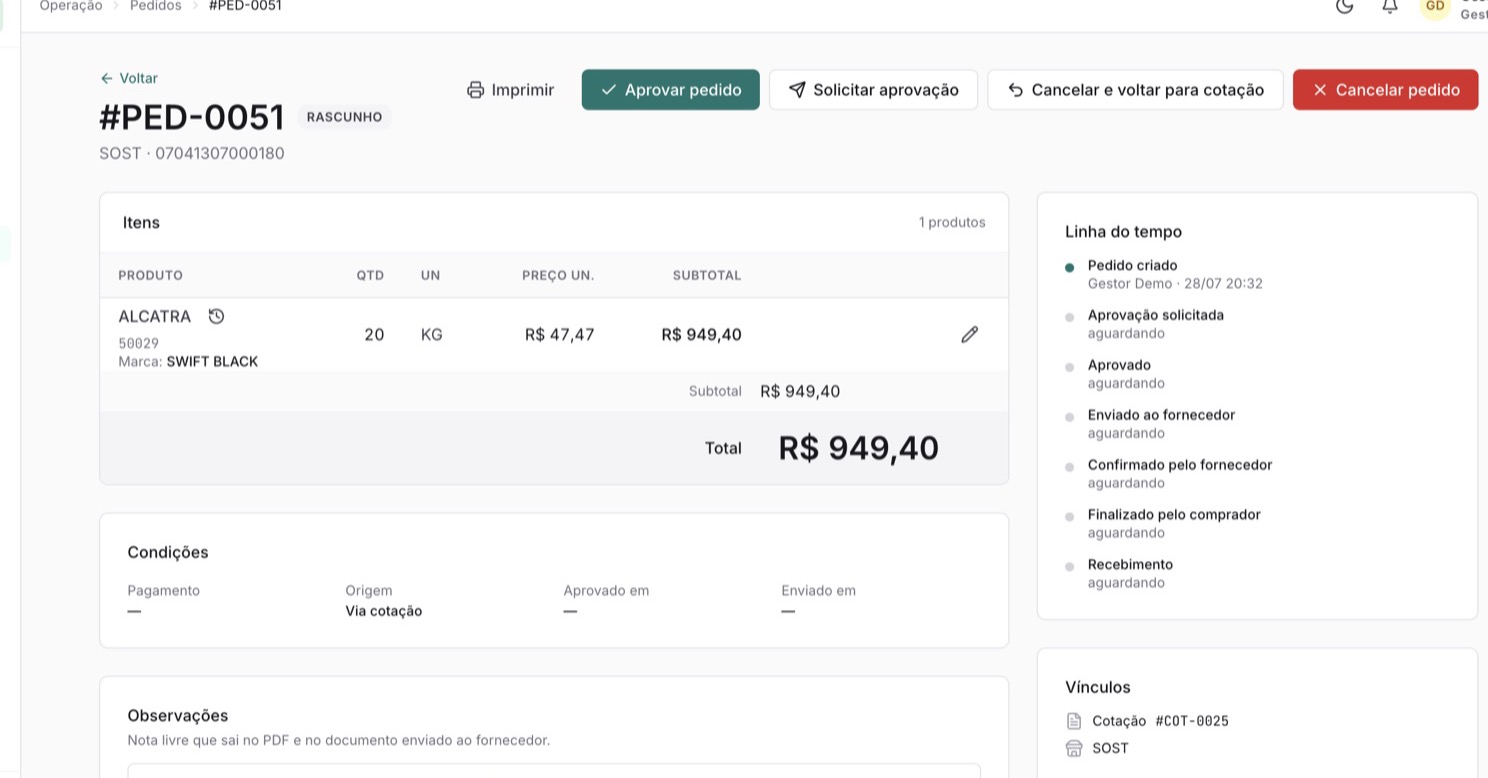Image resolution: width=1488 pixels, height=778 pixels.
Task: Click the SOST store icon in Vínculos
Action: [x=1074, y=748]
